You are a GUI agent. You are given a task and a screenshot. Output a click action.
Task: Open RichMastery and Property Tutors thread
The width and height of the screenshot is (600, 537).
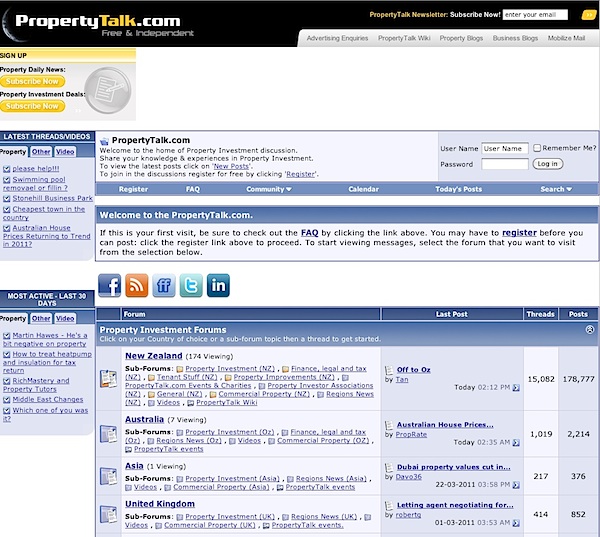(36, 385)
